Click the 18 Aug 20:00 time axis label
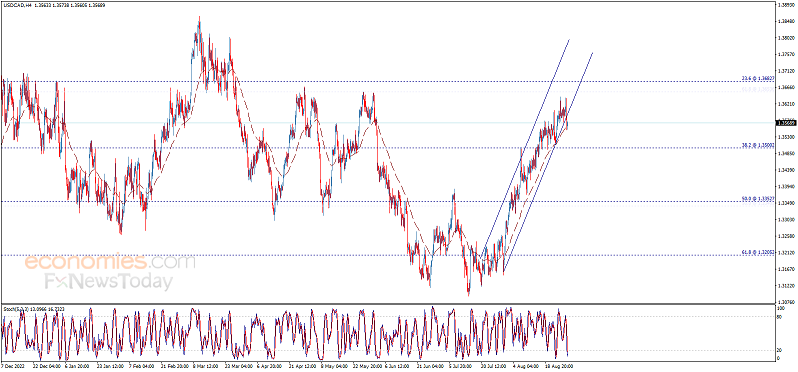 (558, 365)
